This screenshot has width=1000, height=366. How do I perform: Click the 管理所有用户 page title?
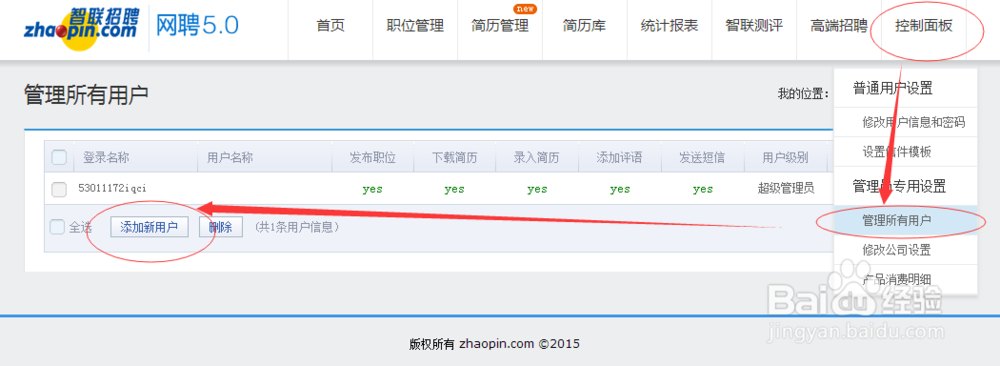pos(86,94)
